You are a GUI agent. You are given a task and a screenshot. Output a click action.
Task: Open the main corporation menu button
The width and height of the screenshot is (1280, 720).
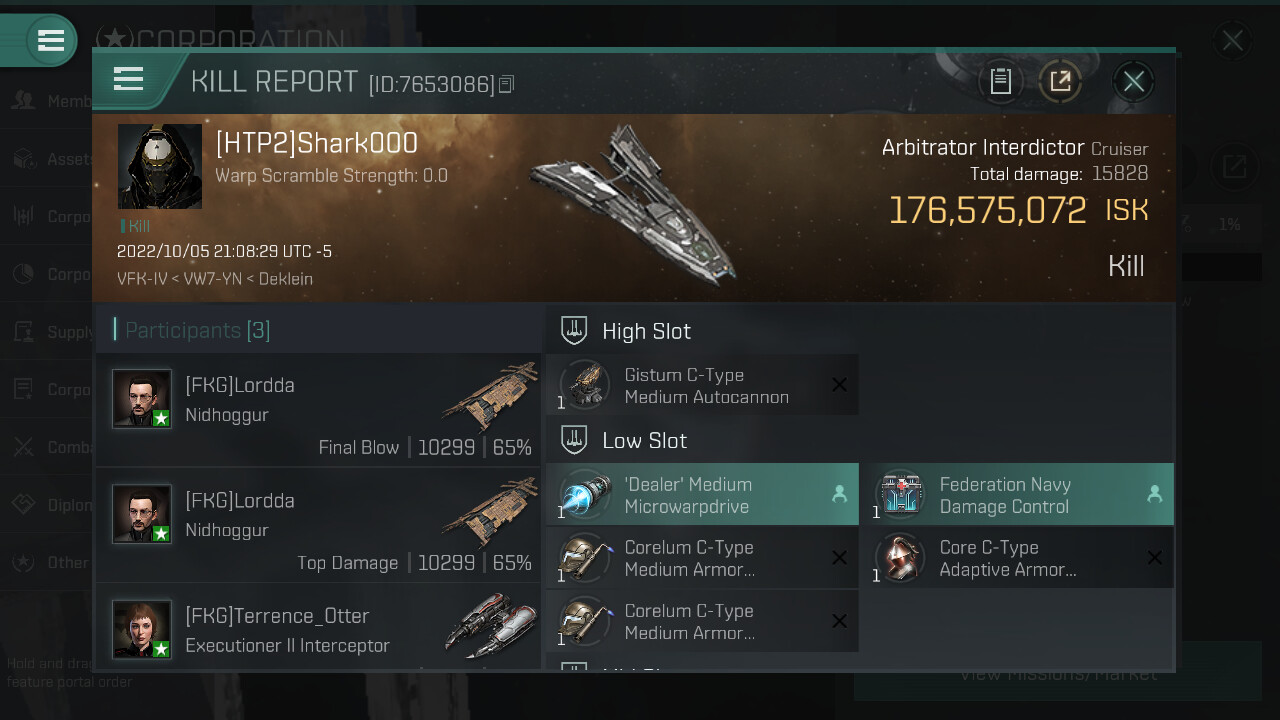coord(50,41)
